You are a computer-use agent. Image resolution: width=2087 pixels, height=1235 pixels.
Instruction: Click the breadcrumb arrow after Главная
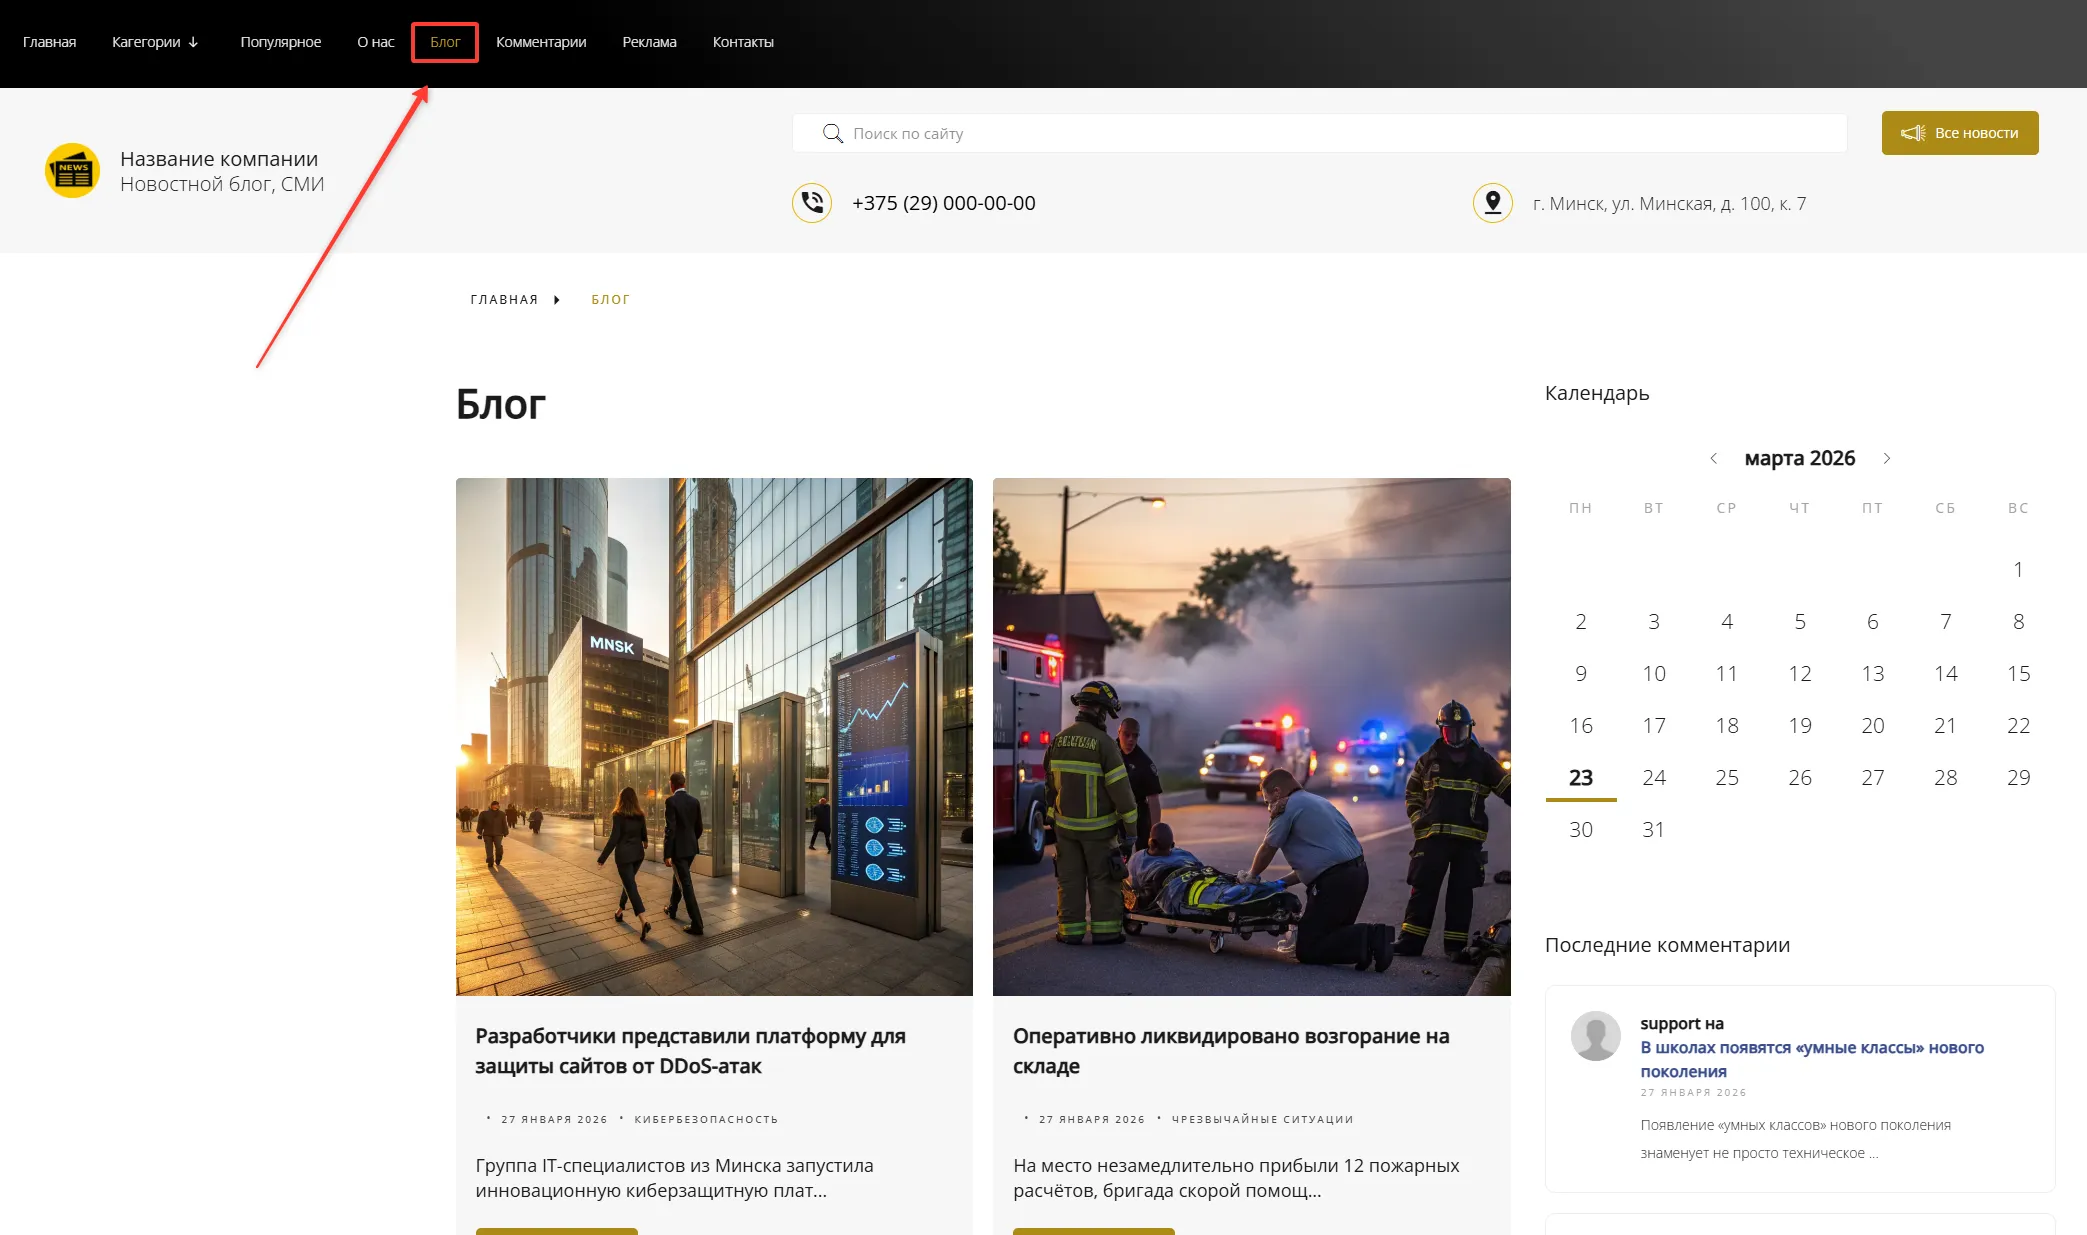(557, 300)
